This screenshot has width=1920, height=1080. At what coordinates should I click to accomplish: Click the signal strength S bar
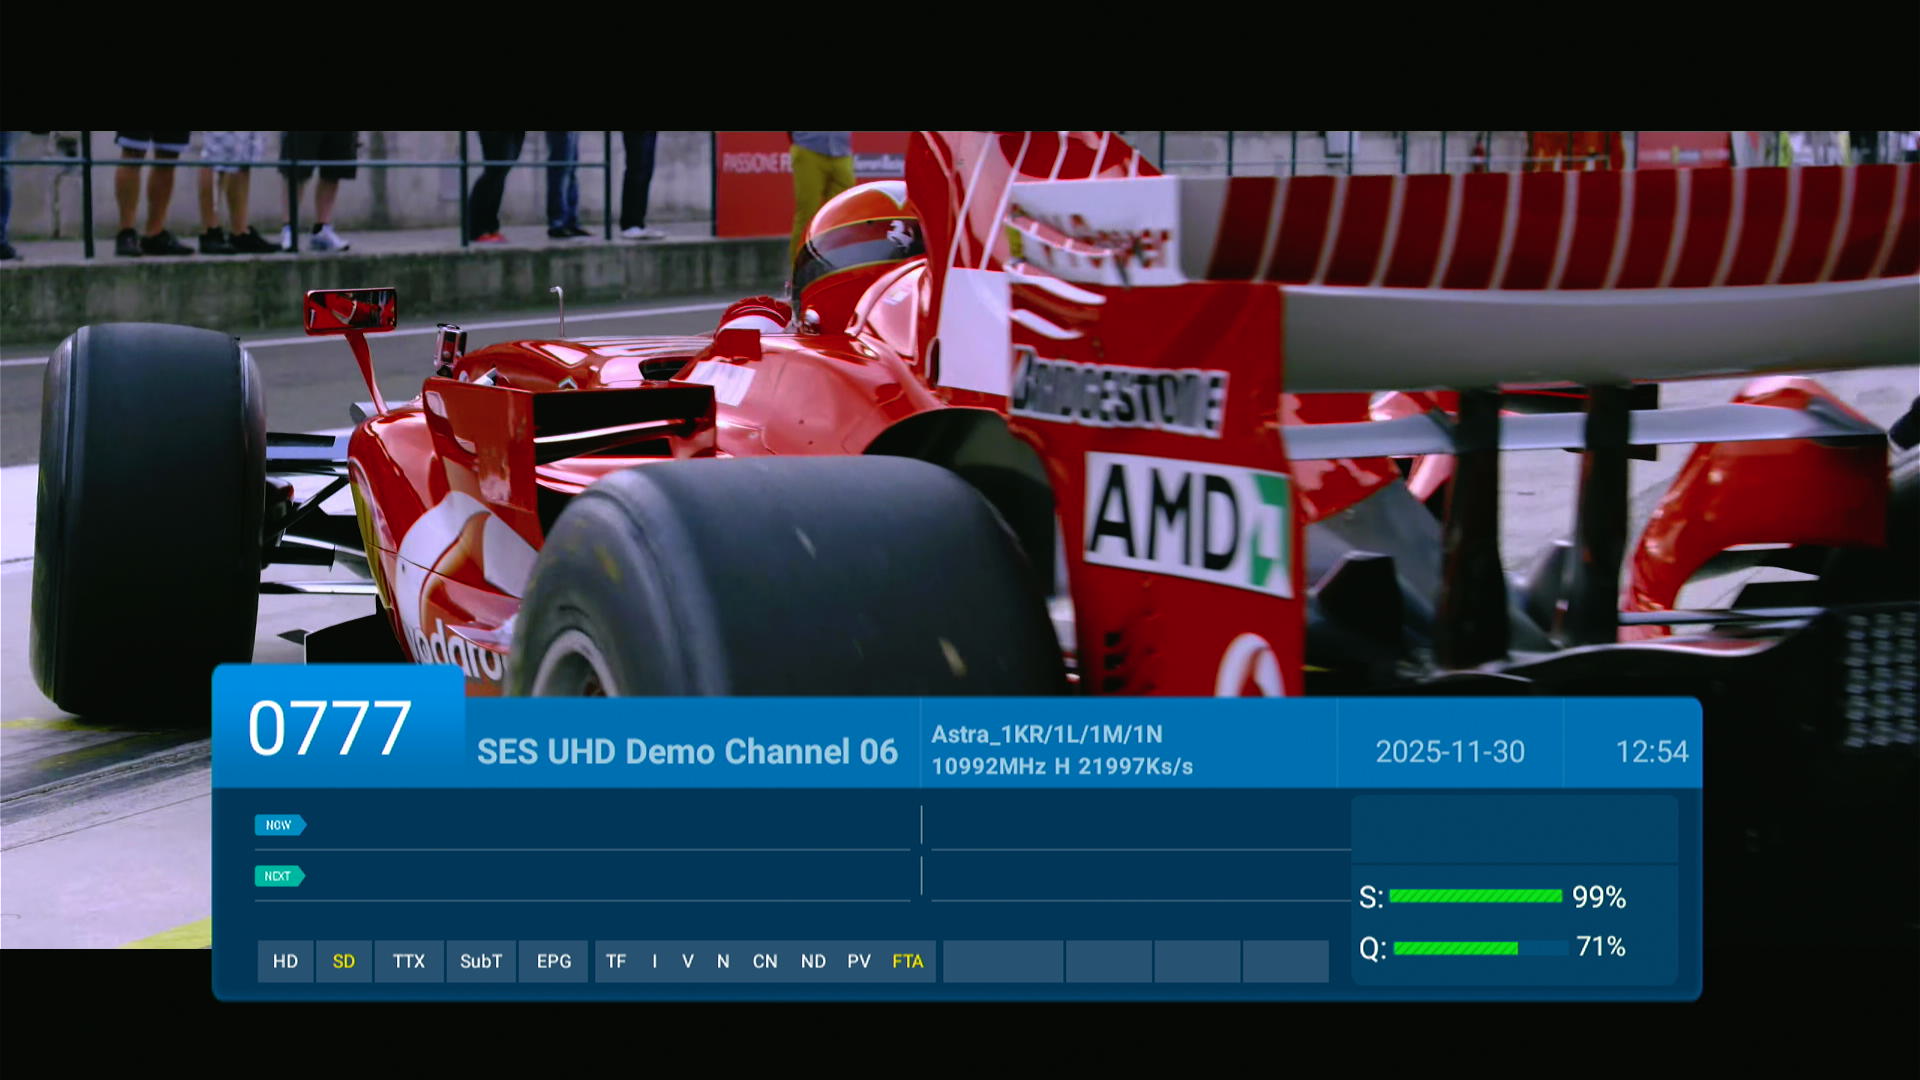coord(1475,896)
